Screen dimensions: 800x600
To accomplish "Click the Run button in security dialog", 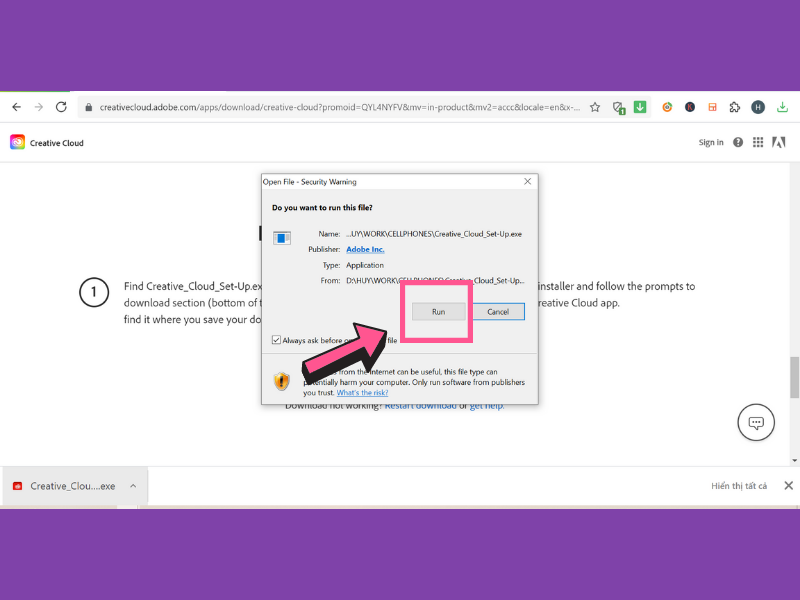I will 438,312.
